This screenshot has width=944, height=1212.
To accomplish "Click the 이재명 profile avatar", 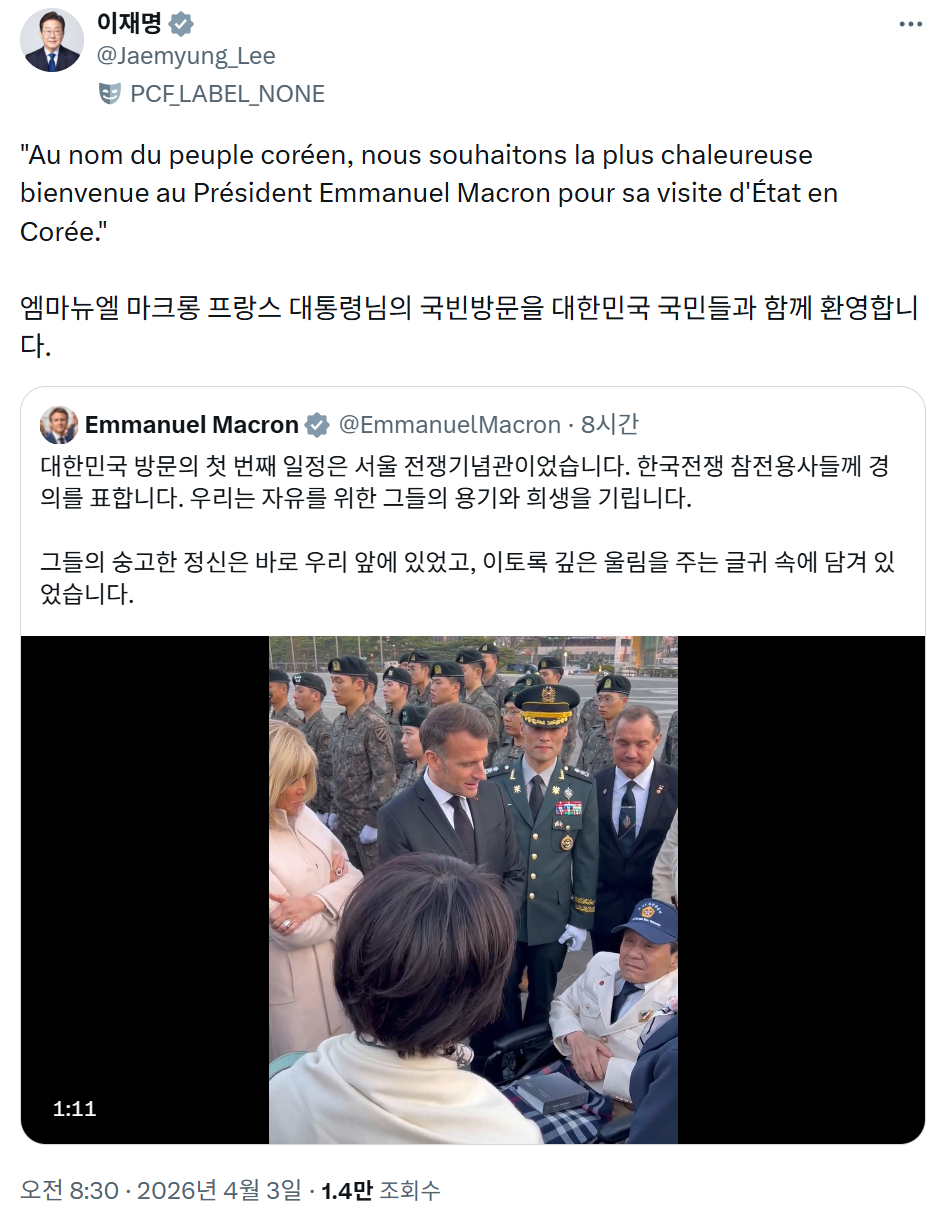I will 53,42.
